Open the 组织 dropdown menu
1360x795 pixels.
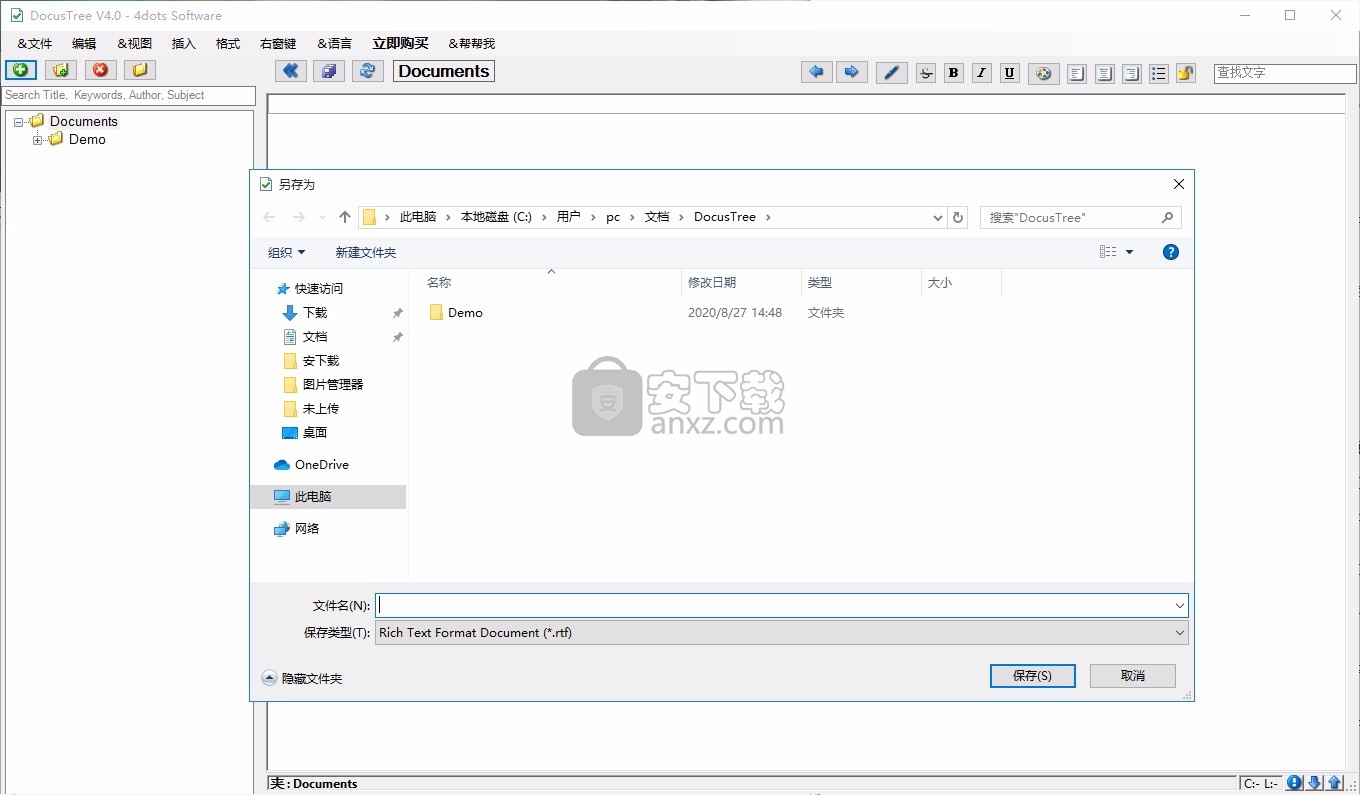coord(286,253)
